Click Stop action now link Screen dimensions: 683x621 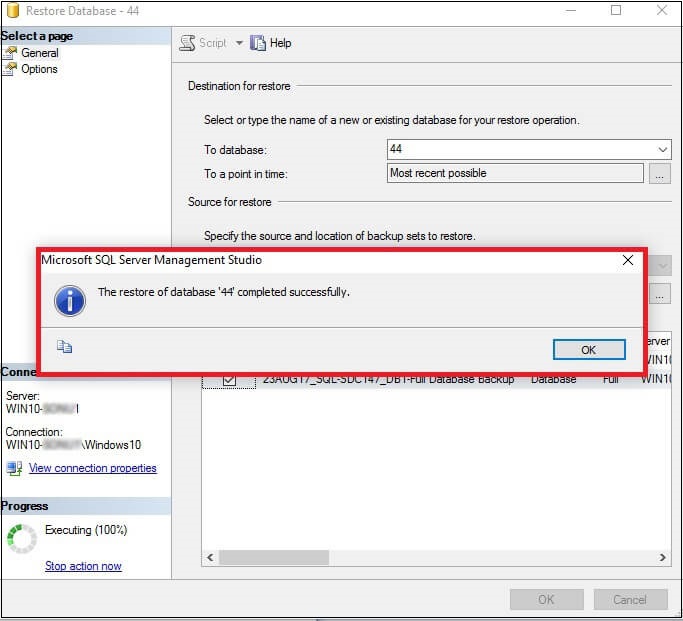[x=83, y=566]
